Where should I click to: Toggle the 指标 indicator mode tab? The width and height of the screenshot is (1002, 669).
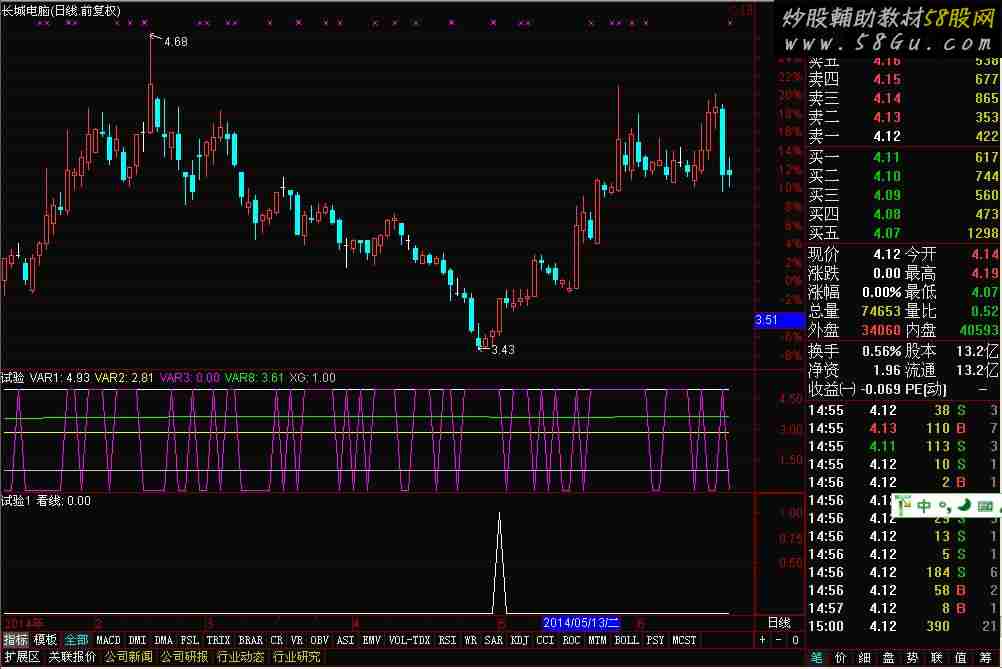click(15, 640)
